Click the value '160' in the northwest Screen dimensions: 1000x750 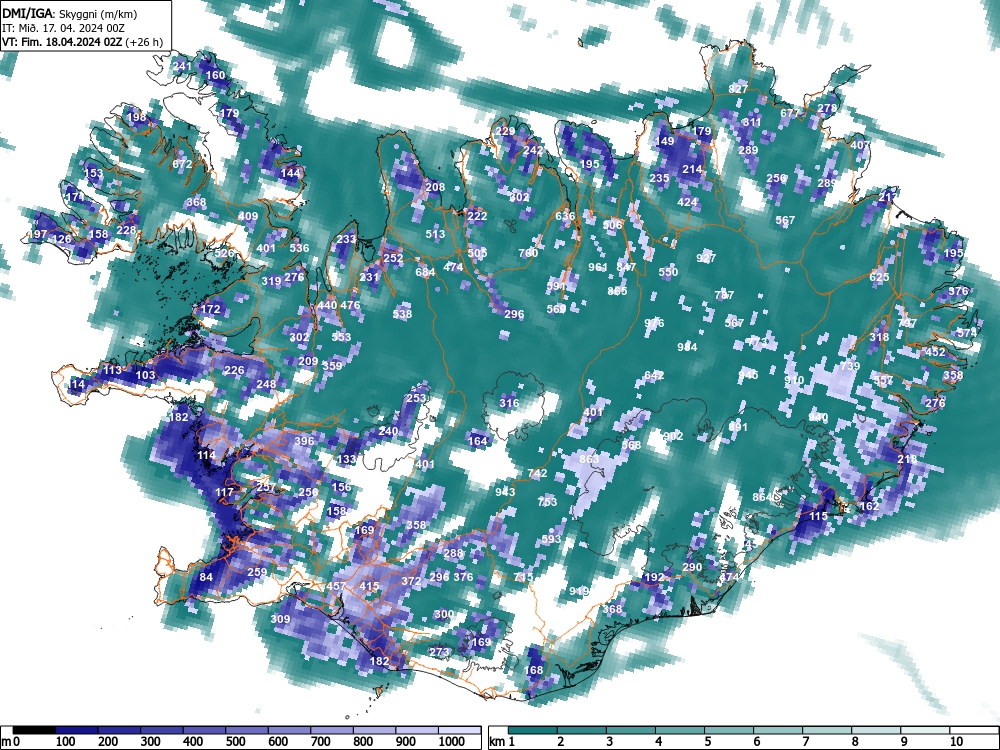[215, 75]
